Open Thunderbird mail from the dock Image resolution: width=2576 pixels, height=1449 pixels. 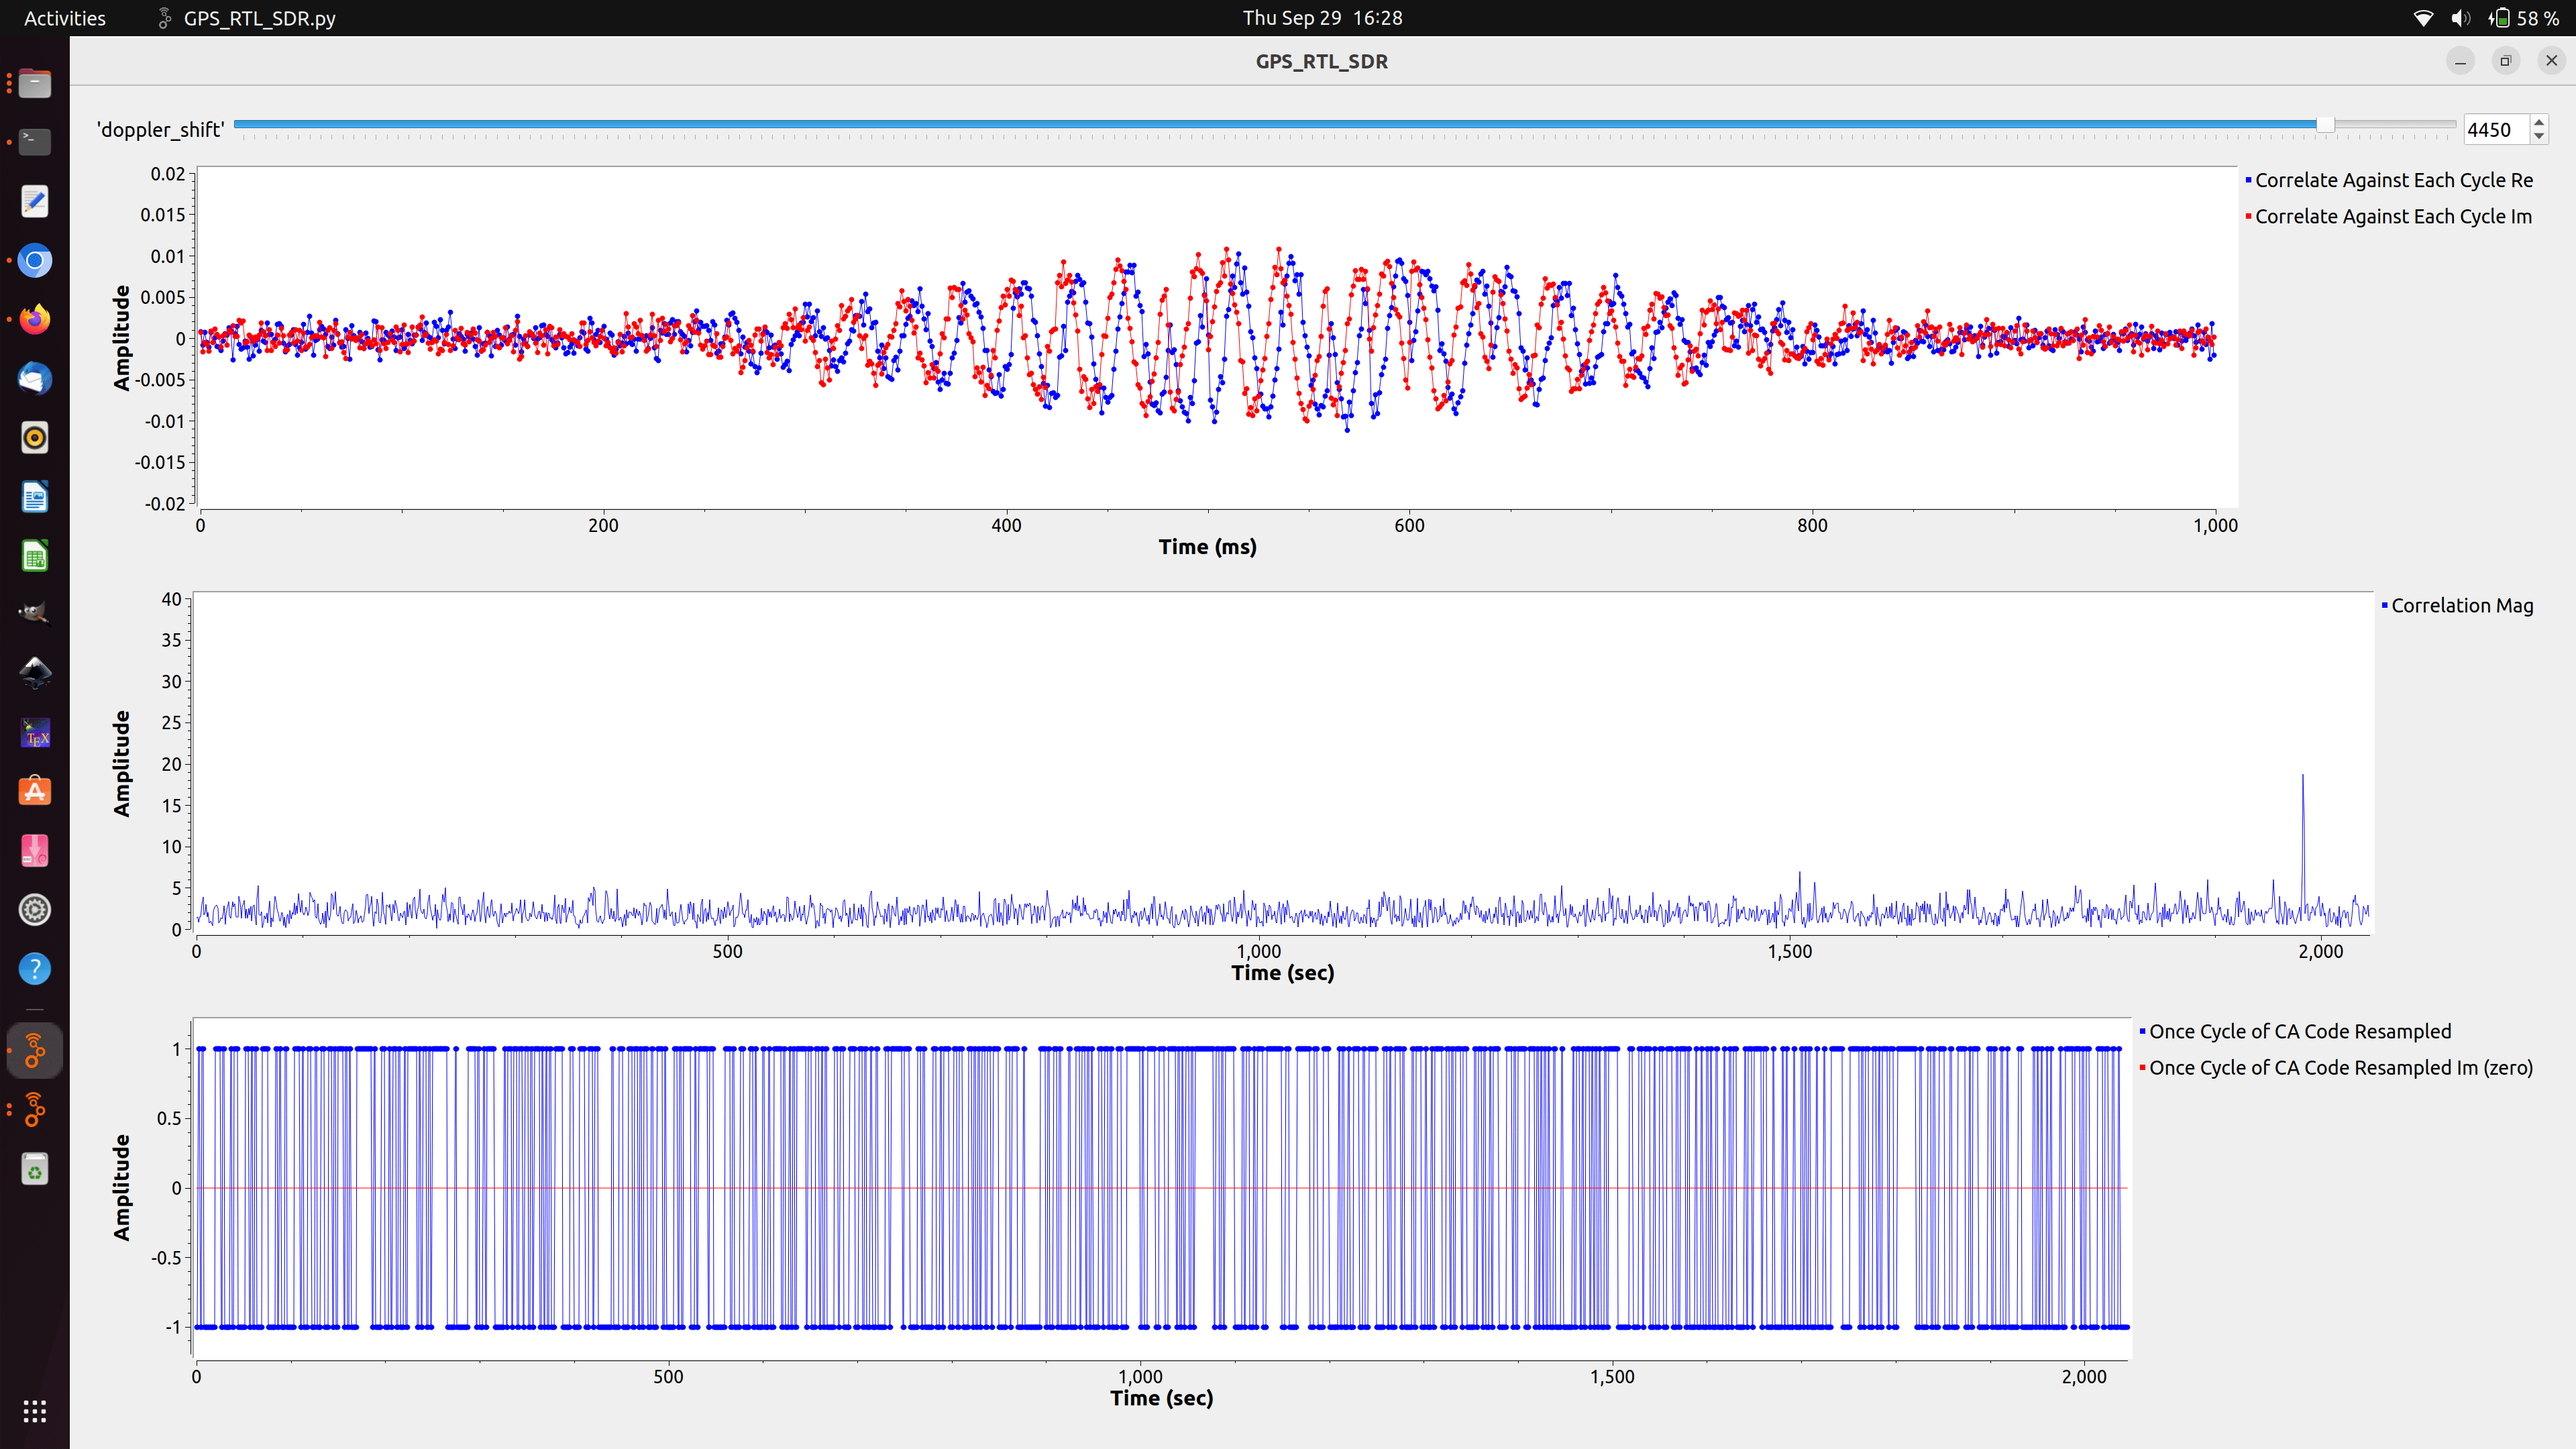pos(35,379)
